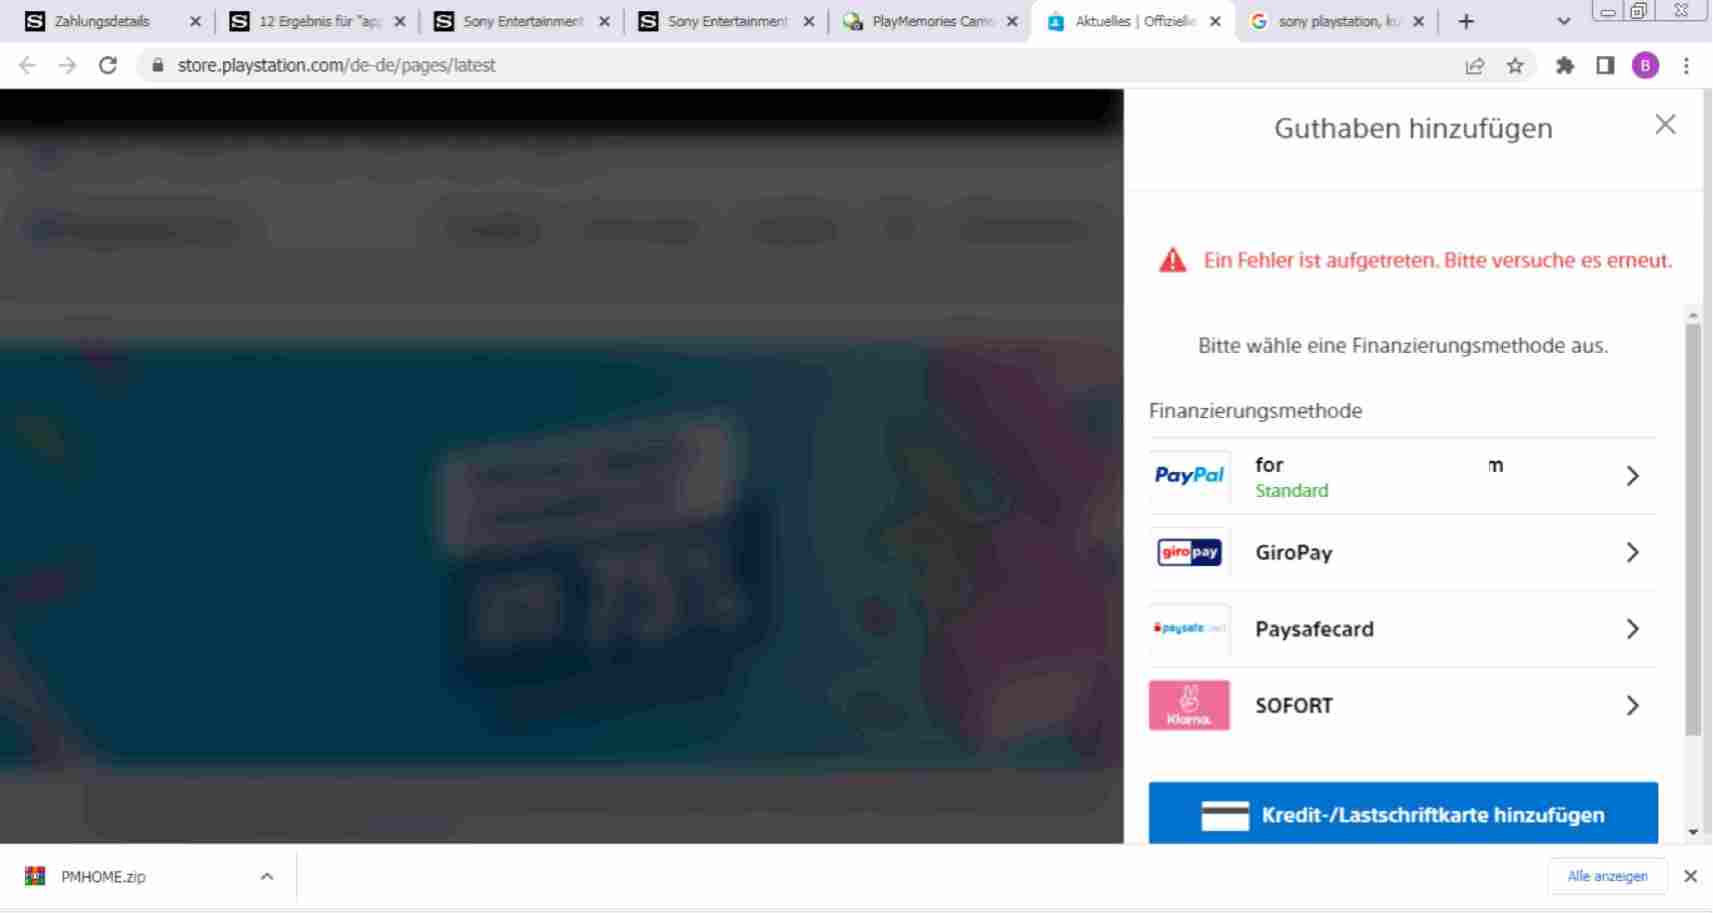This screenshot has height=913, width=1713.
Task: Open the tab search dropdown arrow
Action: tap(1564, 21)
